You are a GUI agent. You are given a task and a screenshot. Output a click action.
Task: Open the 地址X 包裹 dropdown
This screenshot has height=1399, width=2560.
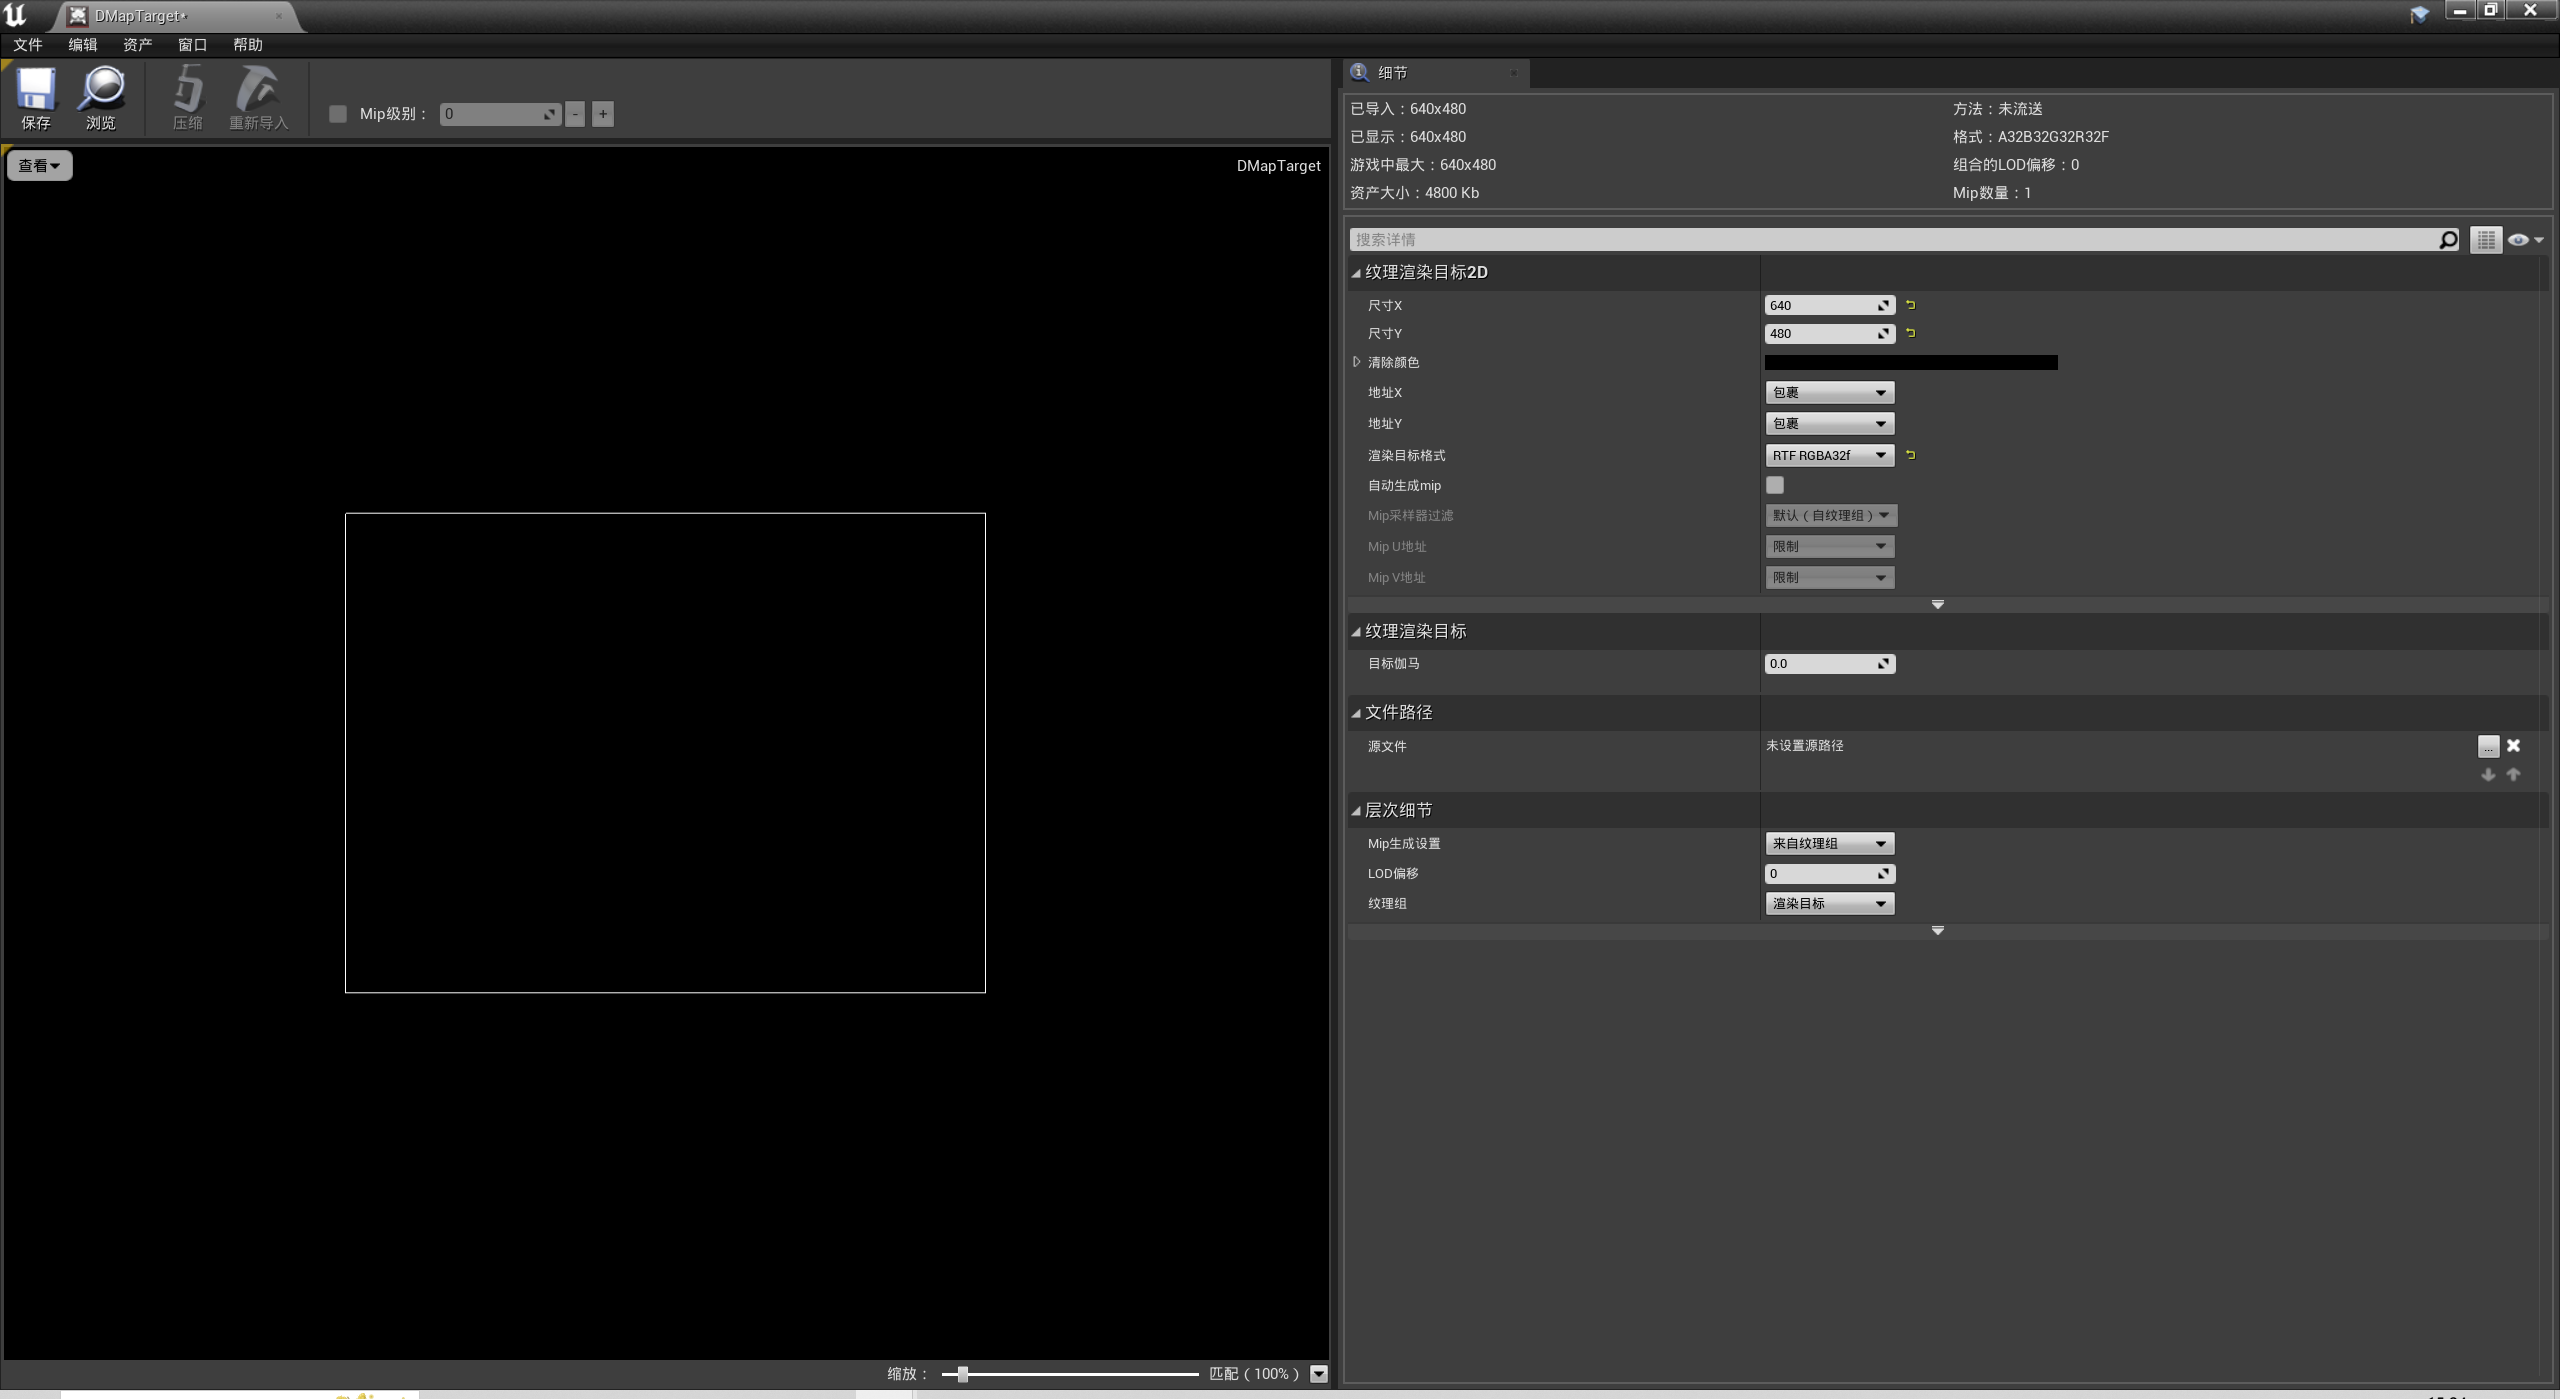click(1829, 392)
